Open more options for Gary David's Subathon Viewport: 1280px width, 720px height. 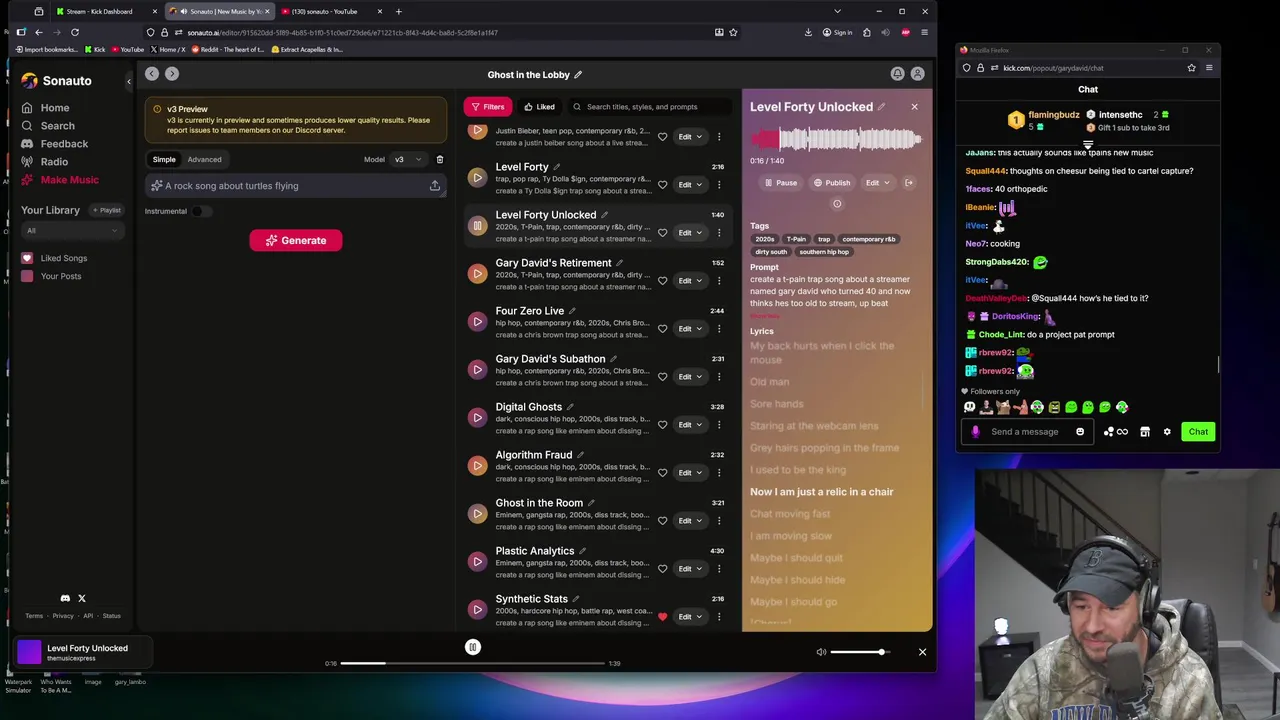(x=718, y=377)
